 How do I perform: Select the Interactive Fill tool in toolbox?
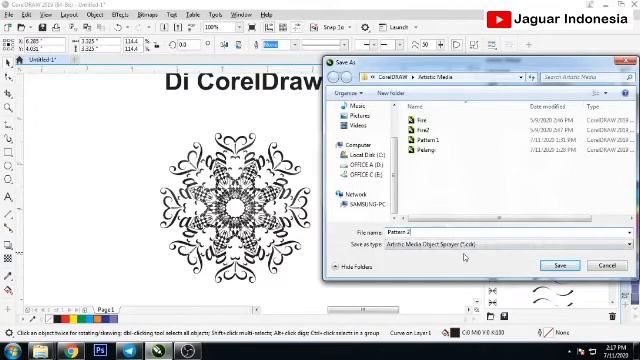point(8,290)
